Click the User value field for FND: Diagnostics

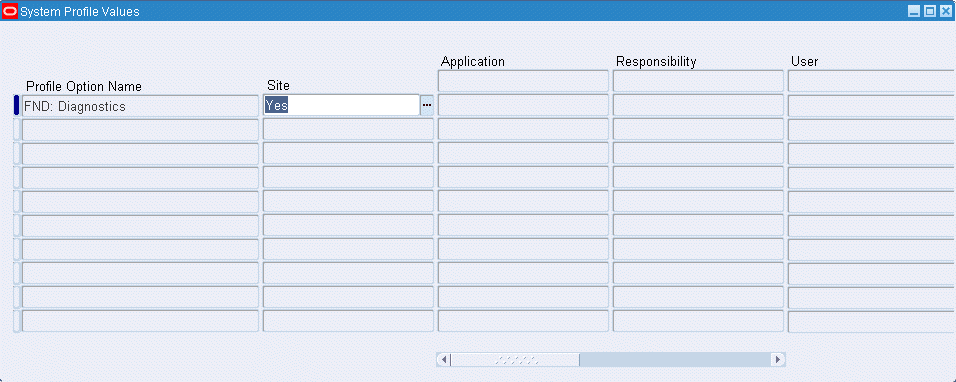pyautogui.click(x=871, y=105)
